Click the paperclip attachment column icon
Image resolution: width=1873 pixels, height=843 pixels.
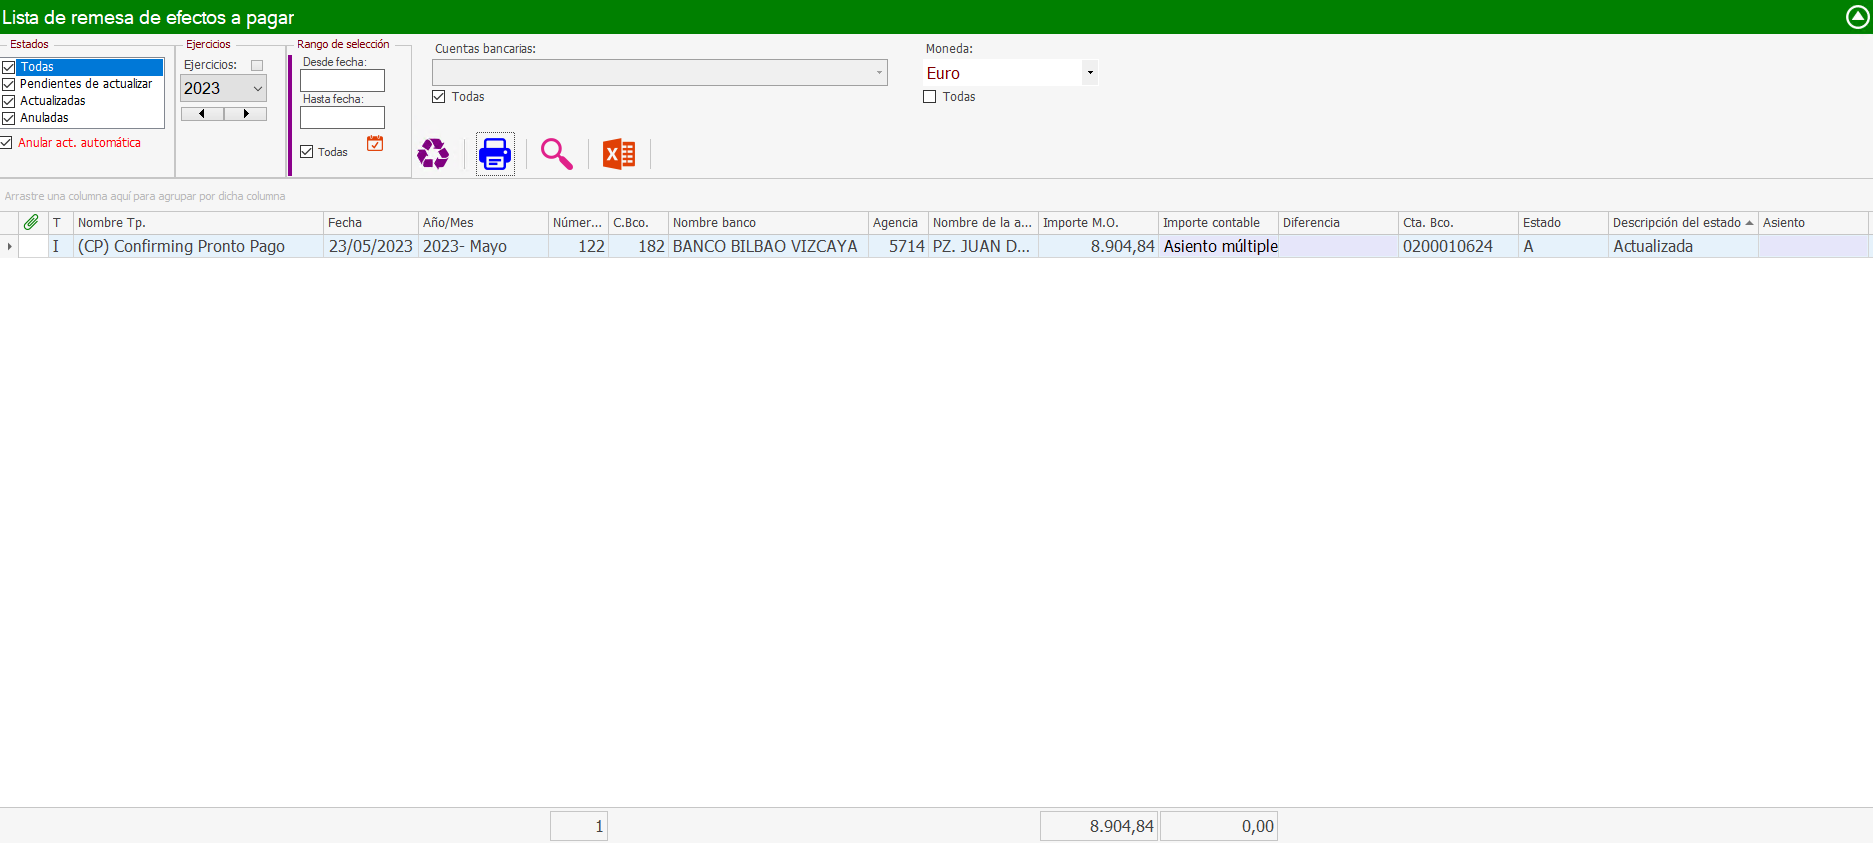(x=31, y=222)
